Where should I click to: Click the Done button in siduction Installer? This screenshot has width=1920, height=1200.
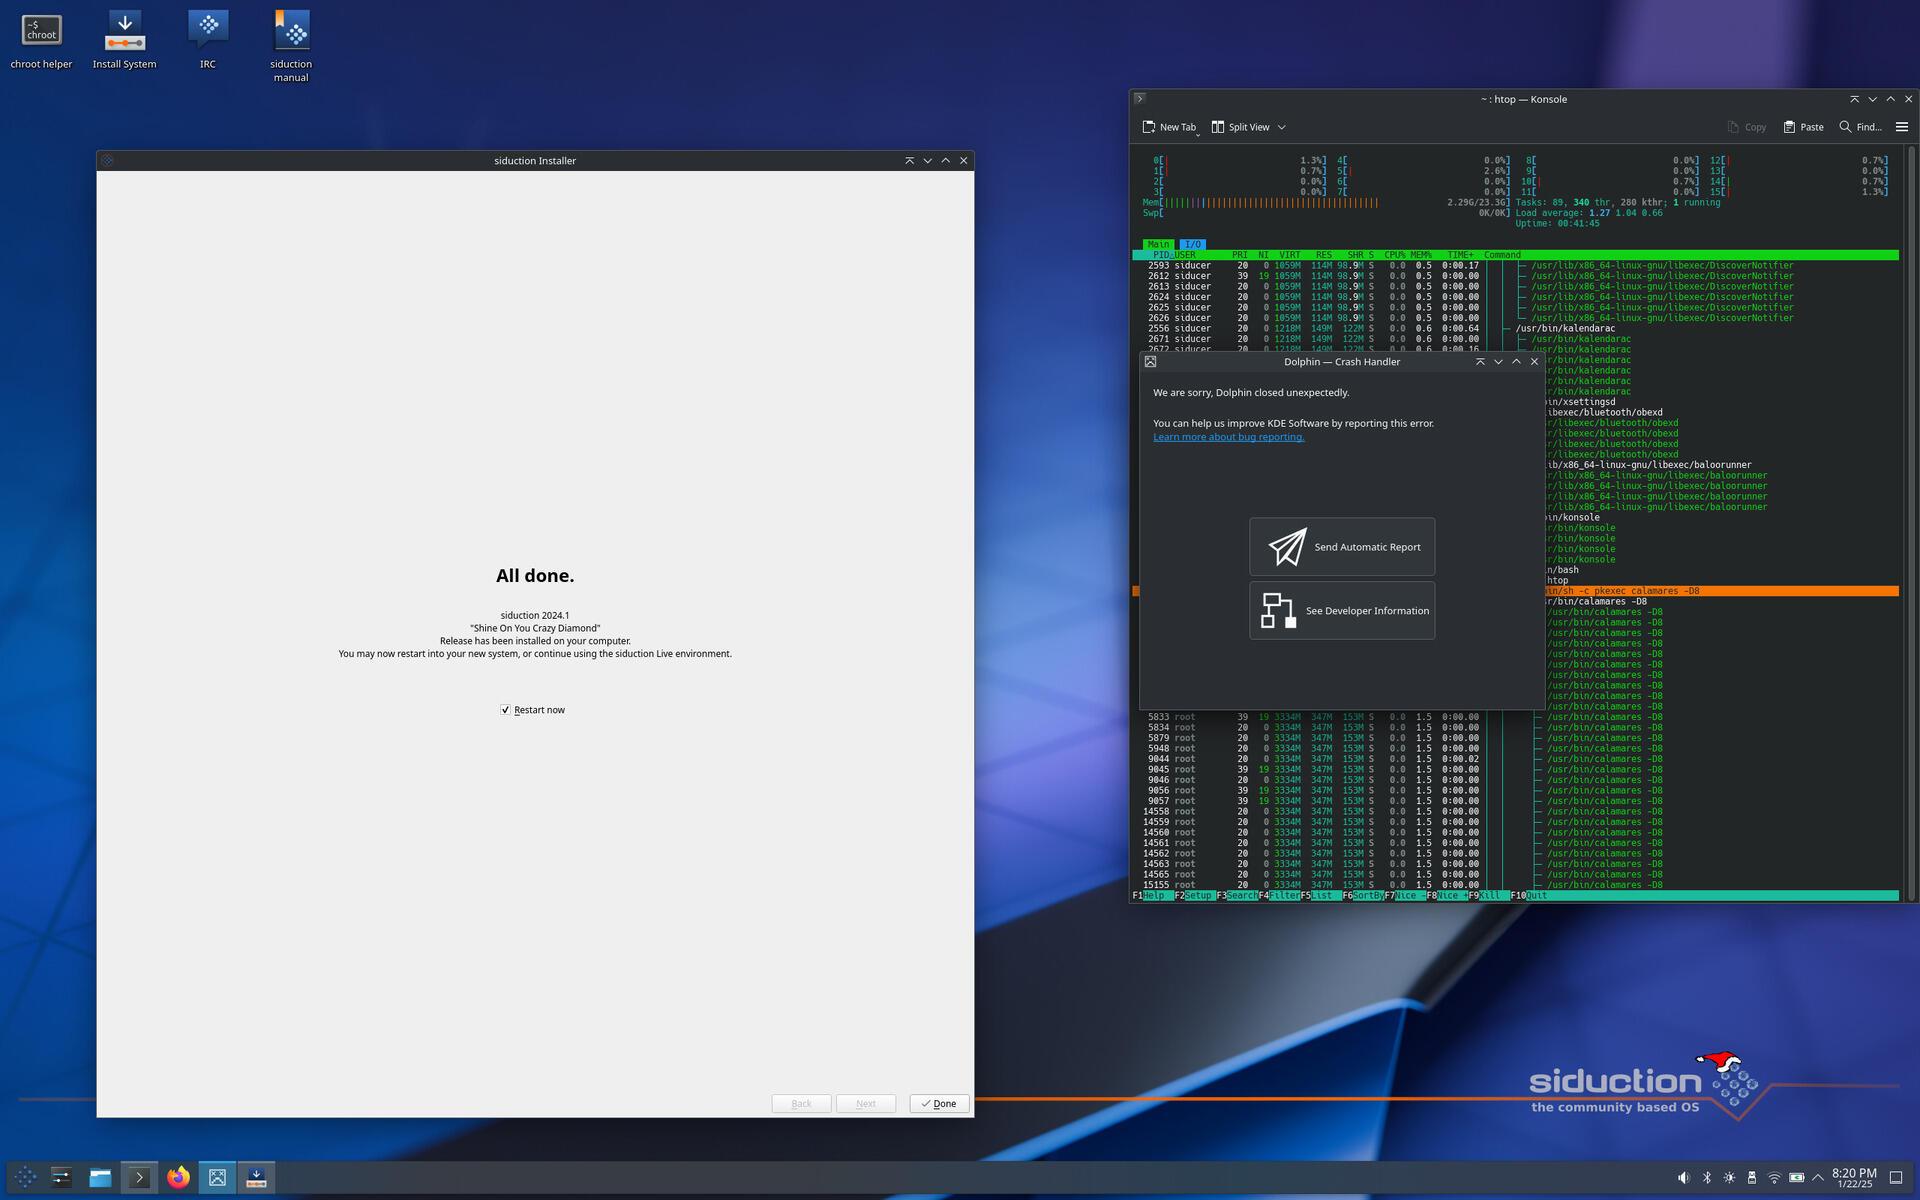pyautogui.click(x=939, y=1104)
